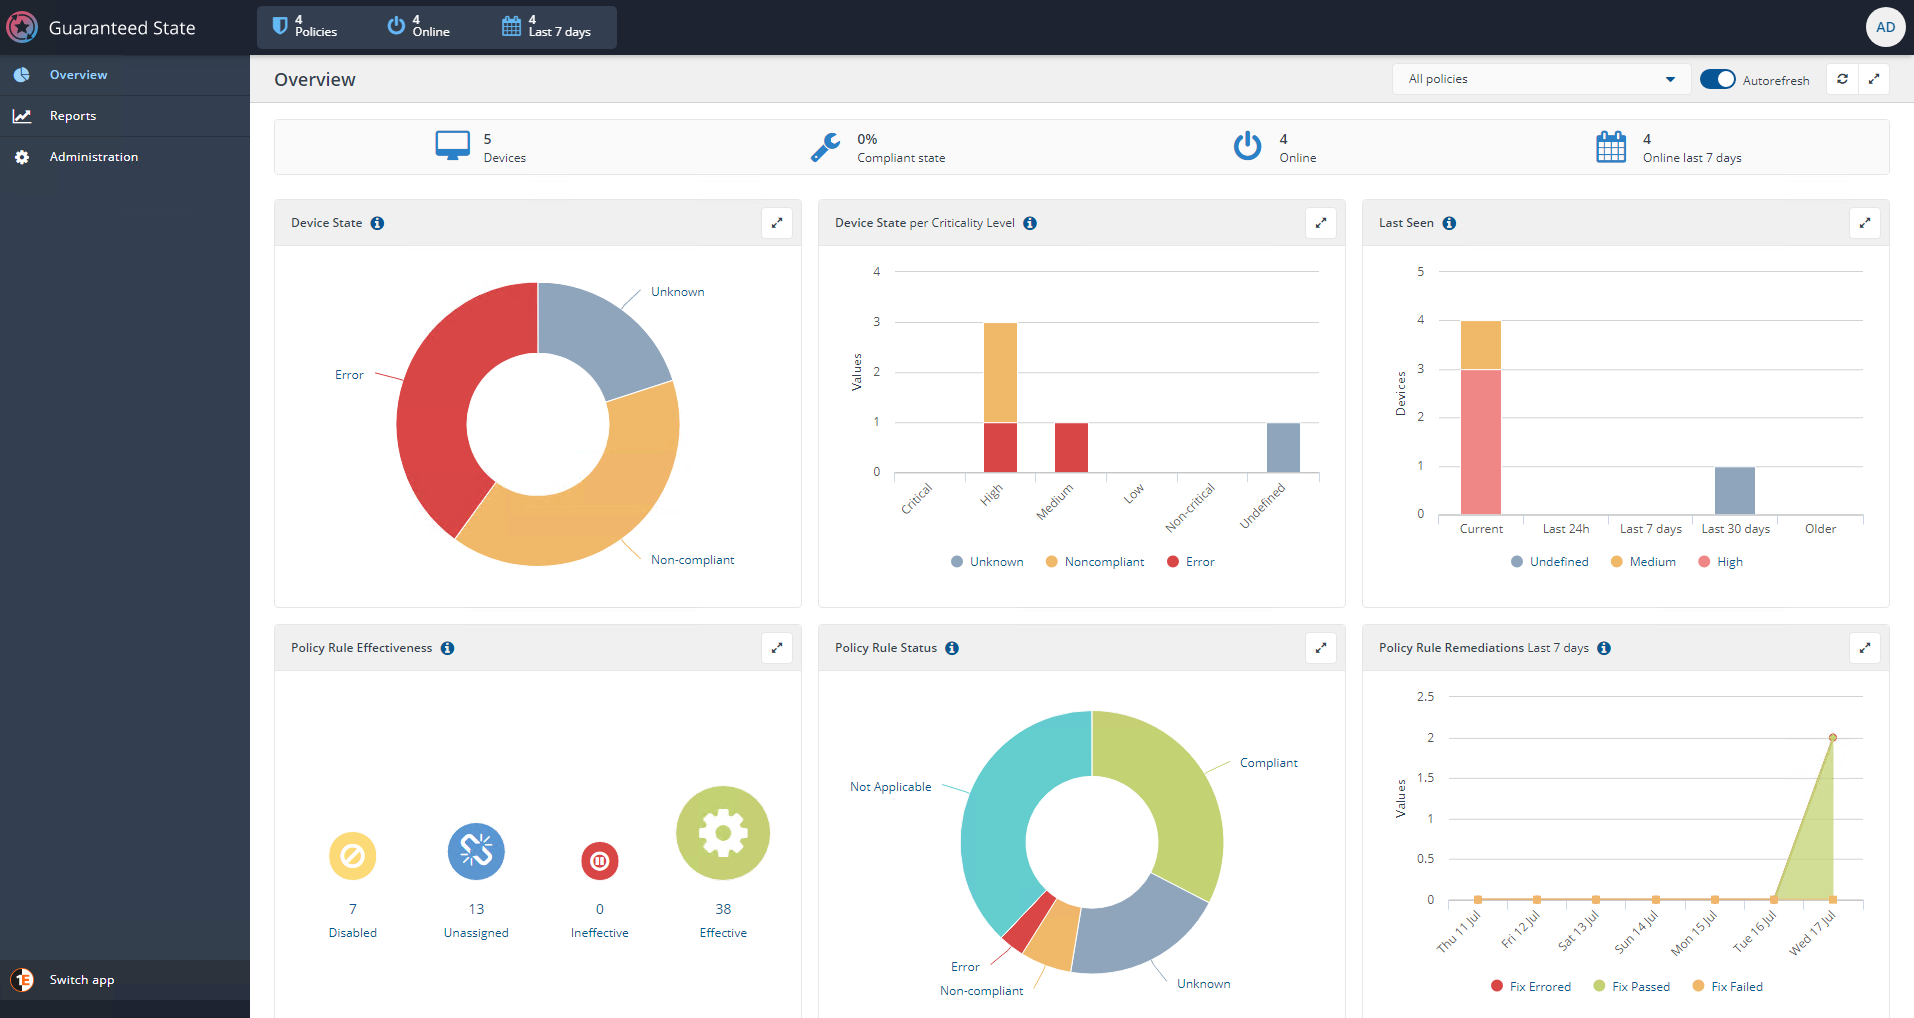The image size is (1914, 1018).
Task: Toggle Error series in criticality legend
Action: 1190,562
